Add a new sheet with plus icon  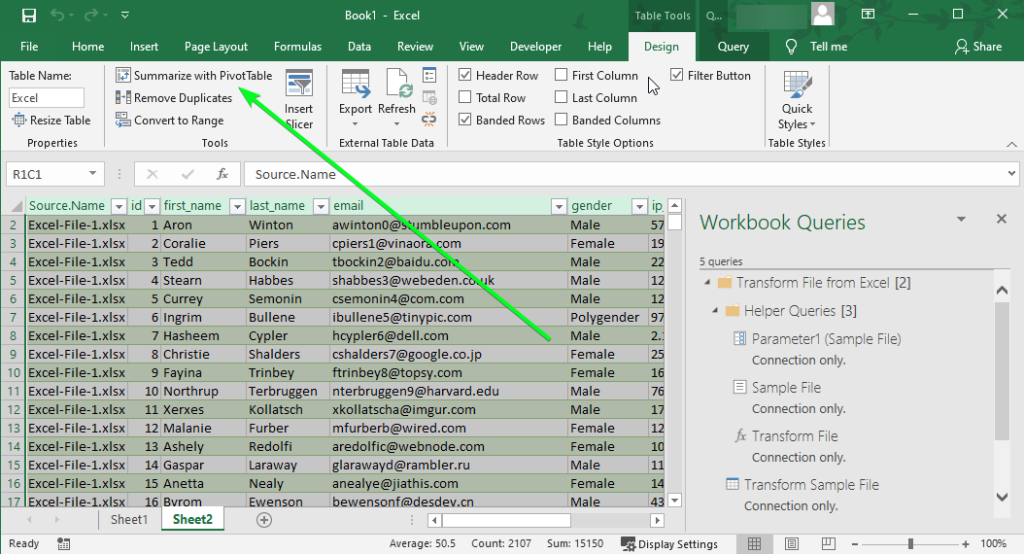click(x=264, y=520)
